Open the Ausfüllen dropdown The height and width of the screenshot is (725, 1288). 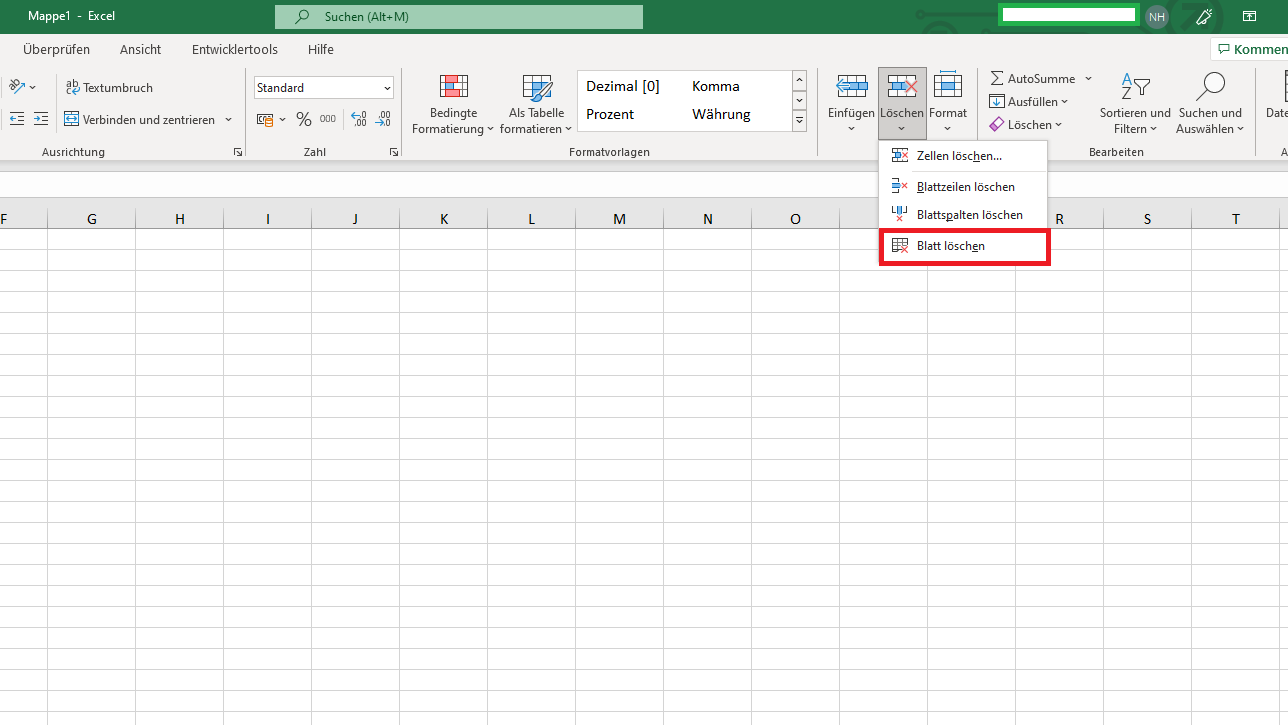pyautogui.click(x=1029, y=102)
